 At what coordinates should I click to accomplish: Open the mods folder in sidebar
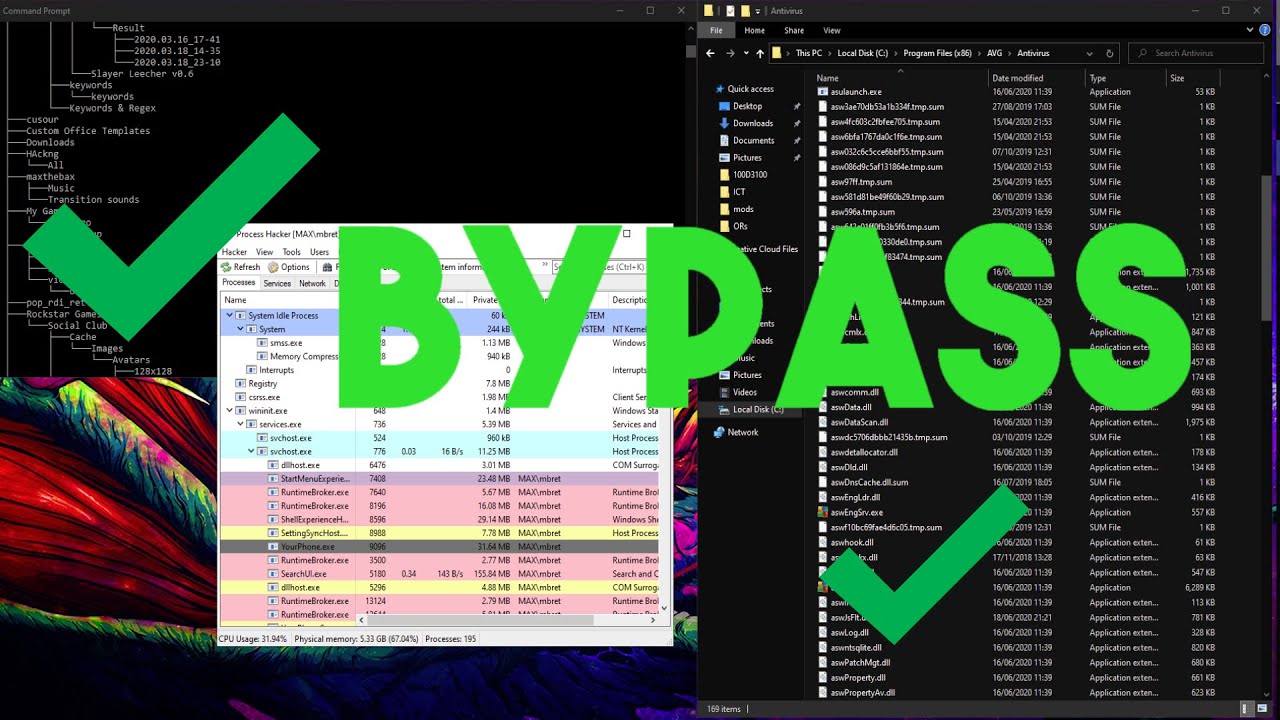pyautogui.click(x=743, y=209)
